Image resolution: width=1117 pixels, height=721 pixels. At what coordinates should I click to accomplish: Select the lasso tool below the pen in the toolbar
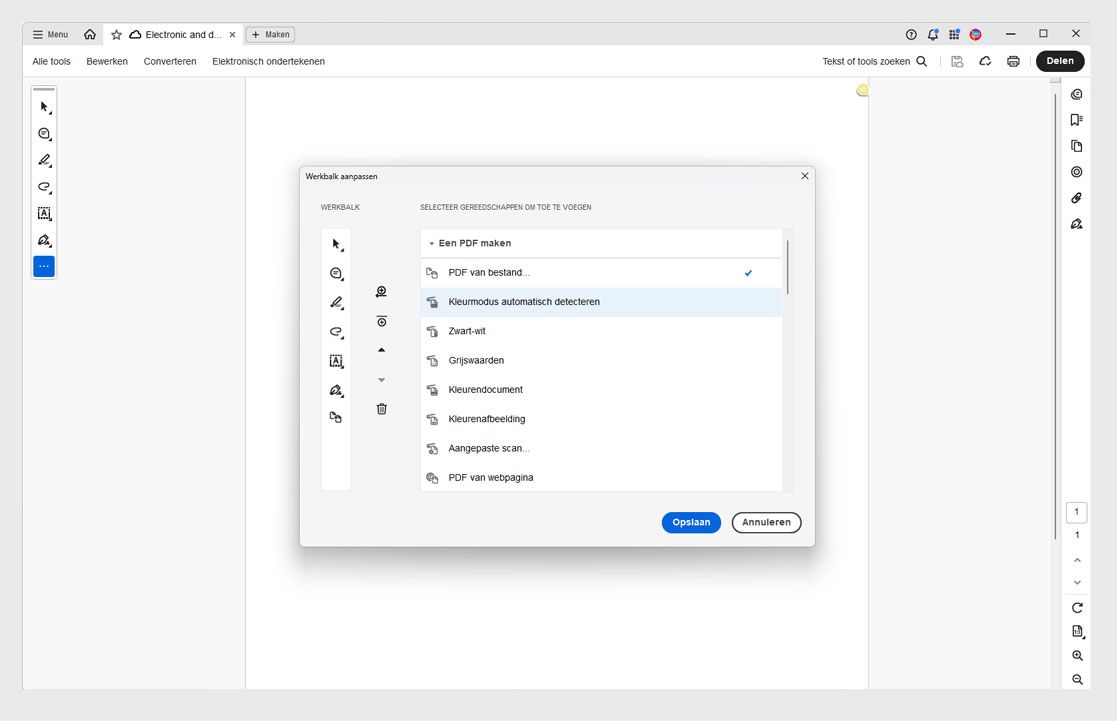coord(43,187)
